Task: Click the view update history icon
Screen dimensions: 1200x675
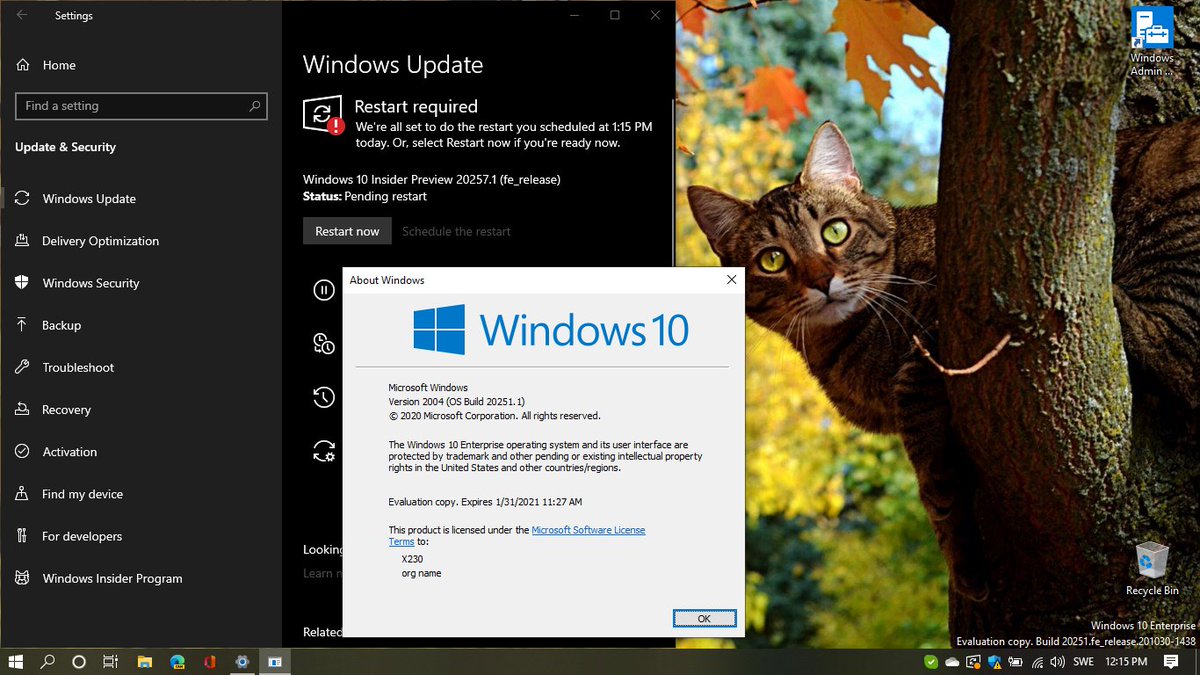Action: (x=323, y=397)
